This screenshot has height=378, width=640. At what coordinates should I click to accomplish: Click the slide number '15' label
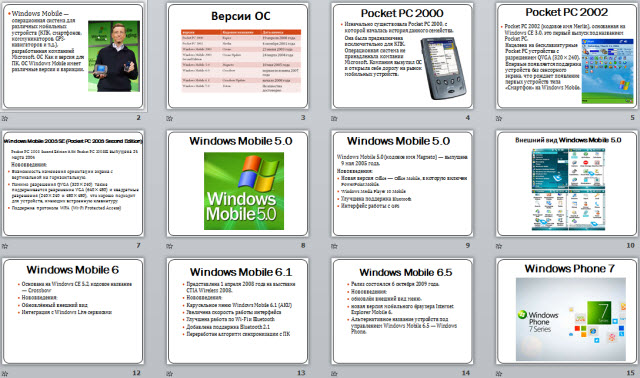631,373
